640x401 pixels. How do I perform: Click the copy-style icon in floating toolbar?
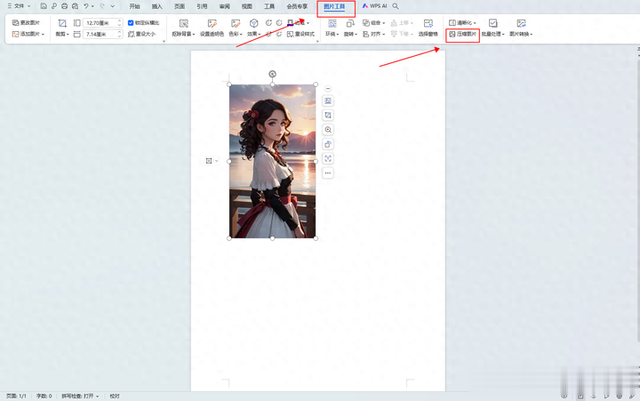point(328,144)
